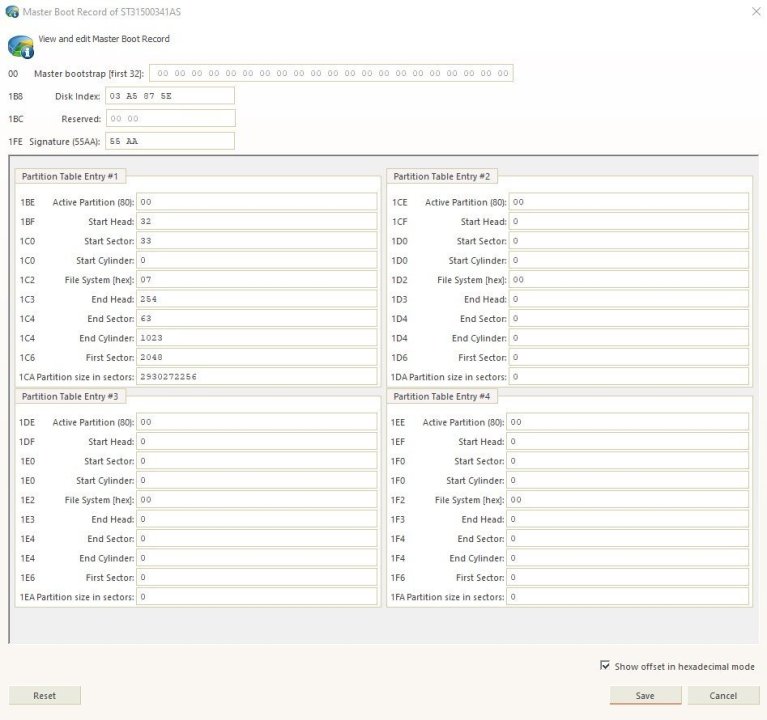Click End Cylinder field in Entry #1
Screen dimensions: 767x720
pyautogui.click(x=257, y=338)
